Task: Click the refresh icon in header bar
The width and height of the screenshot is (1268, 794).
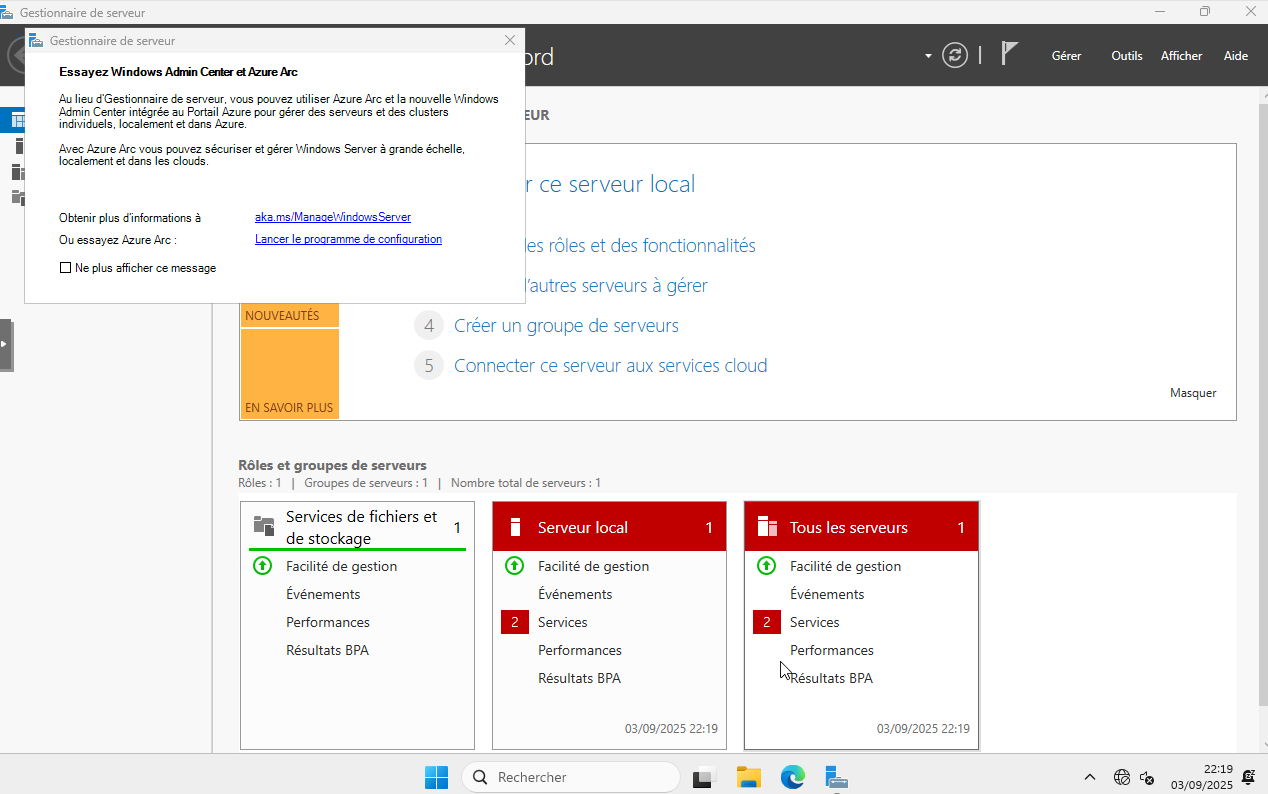Action: pyautogui.click(x=955, y=55)
